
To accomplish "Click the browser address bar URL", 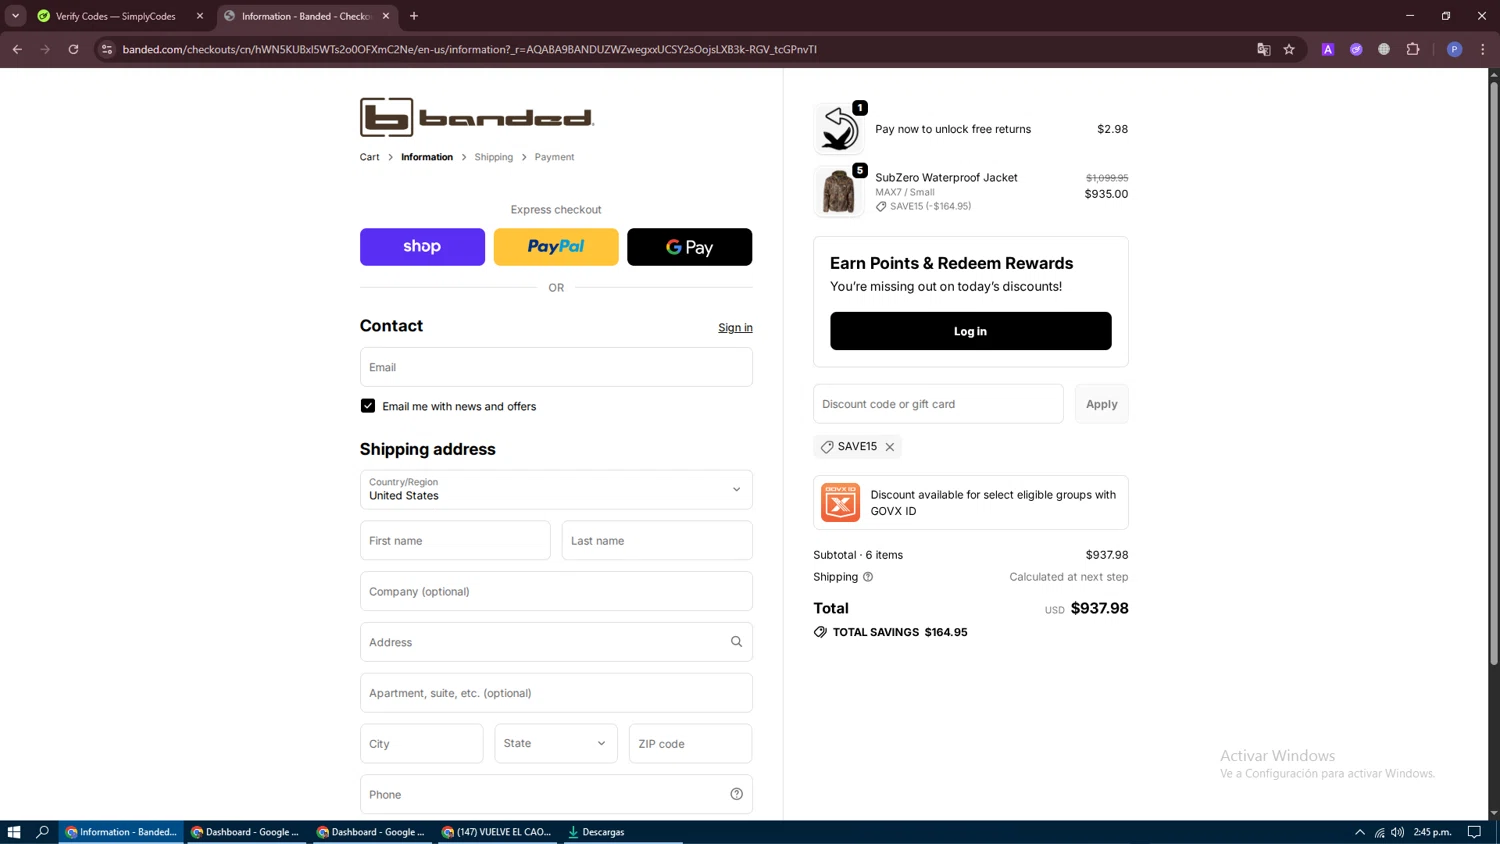I will coord(470,49).
